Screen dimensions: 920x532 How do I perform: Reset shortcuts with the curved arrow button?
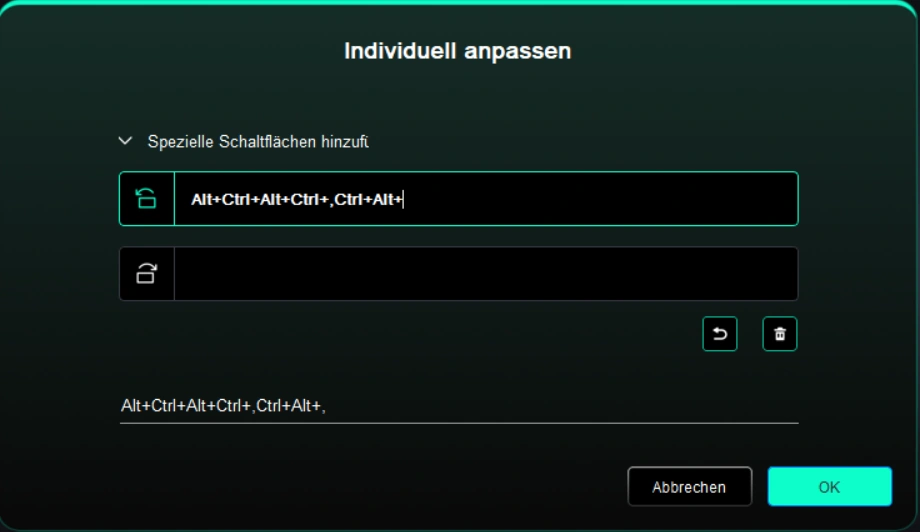click(x=719, y=334)
